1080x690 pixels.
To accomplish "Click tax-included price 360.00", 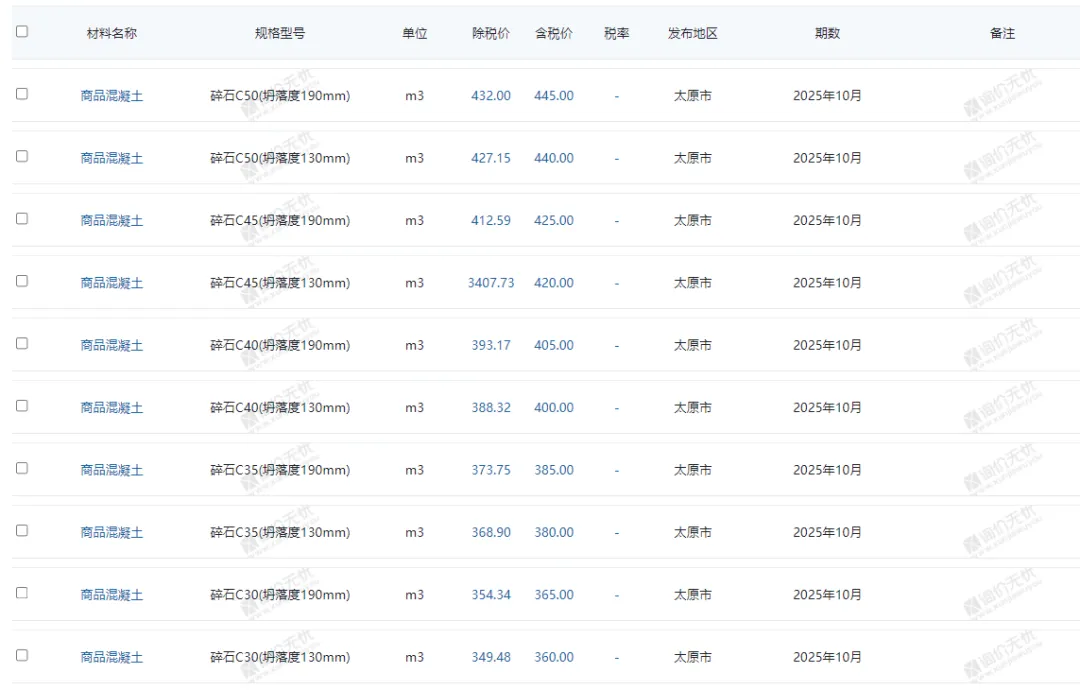I will click(x=554, y=657).
